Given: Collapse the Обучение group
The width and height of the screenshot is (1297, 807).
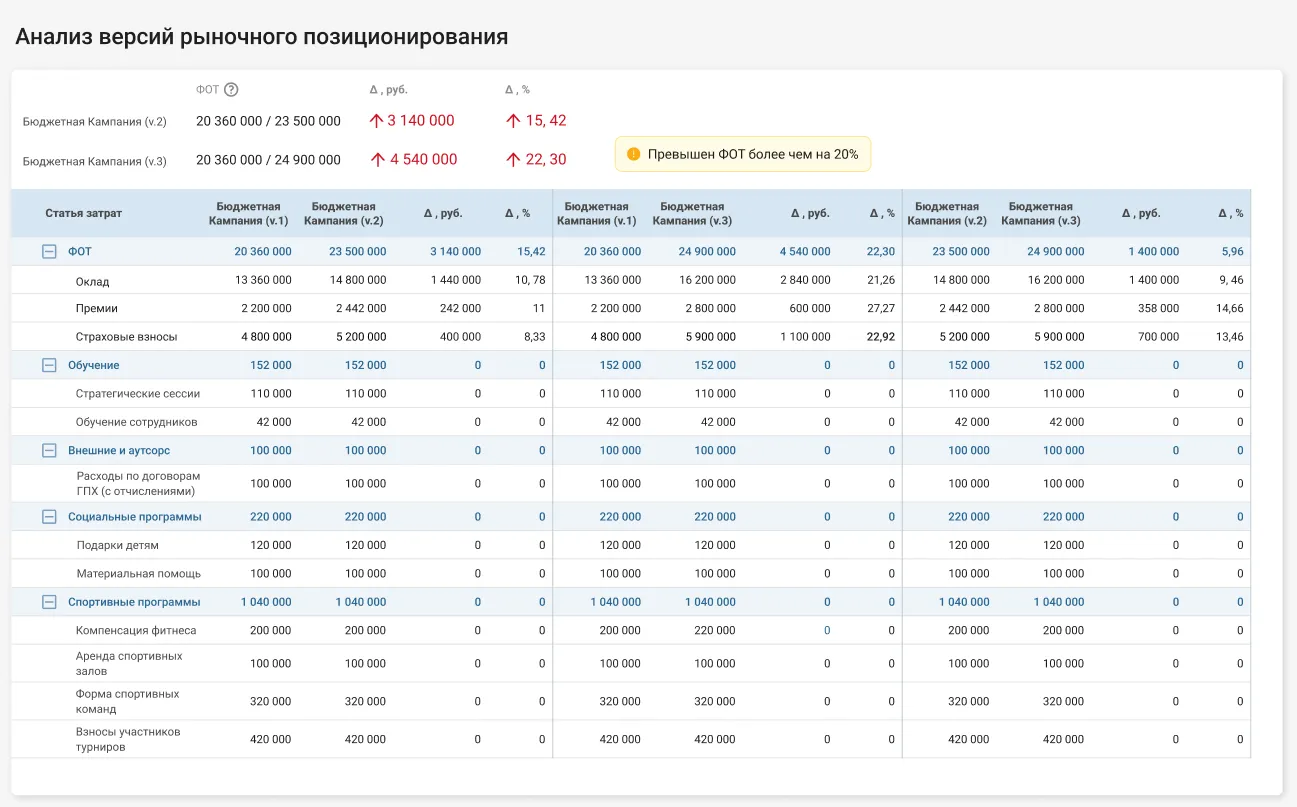Looking at the screenshot, I should click(x=49, y=366).
